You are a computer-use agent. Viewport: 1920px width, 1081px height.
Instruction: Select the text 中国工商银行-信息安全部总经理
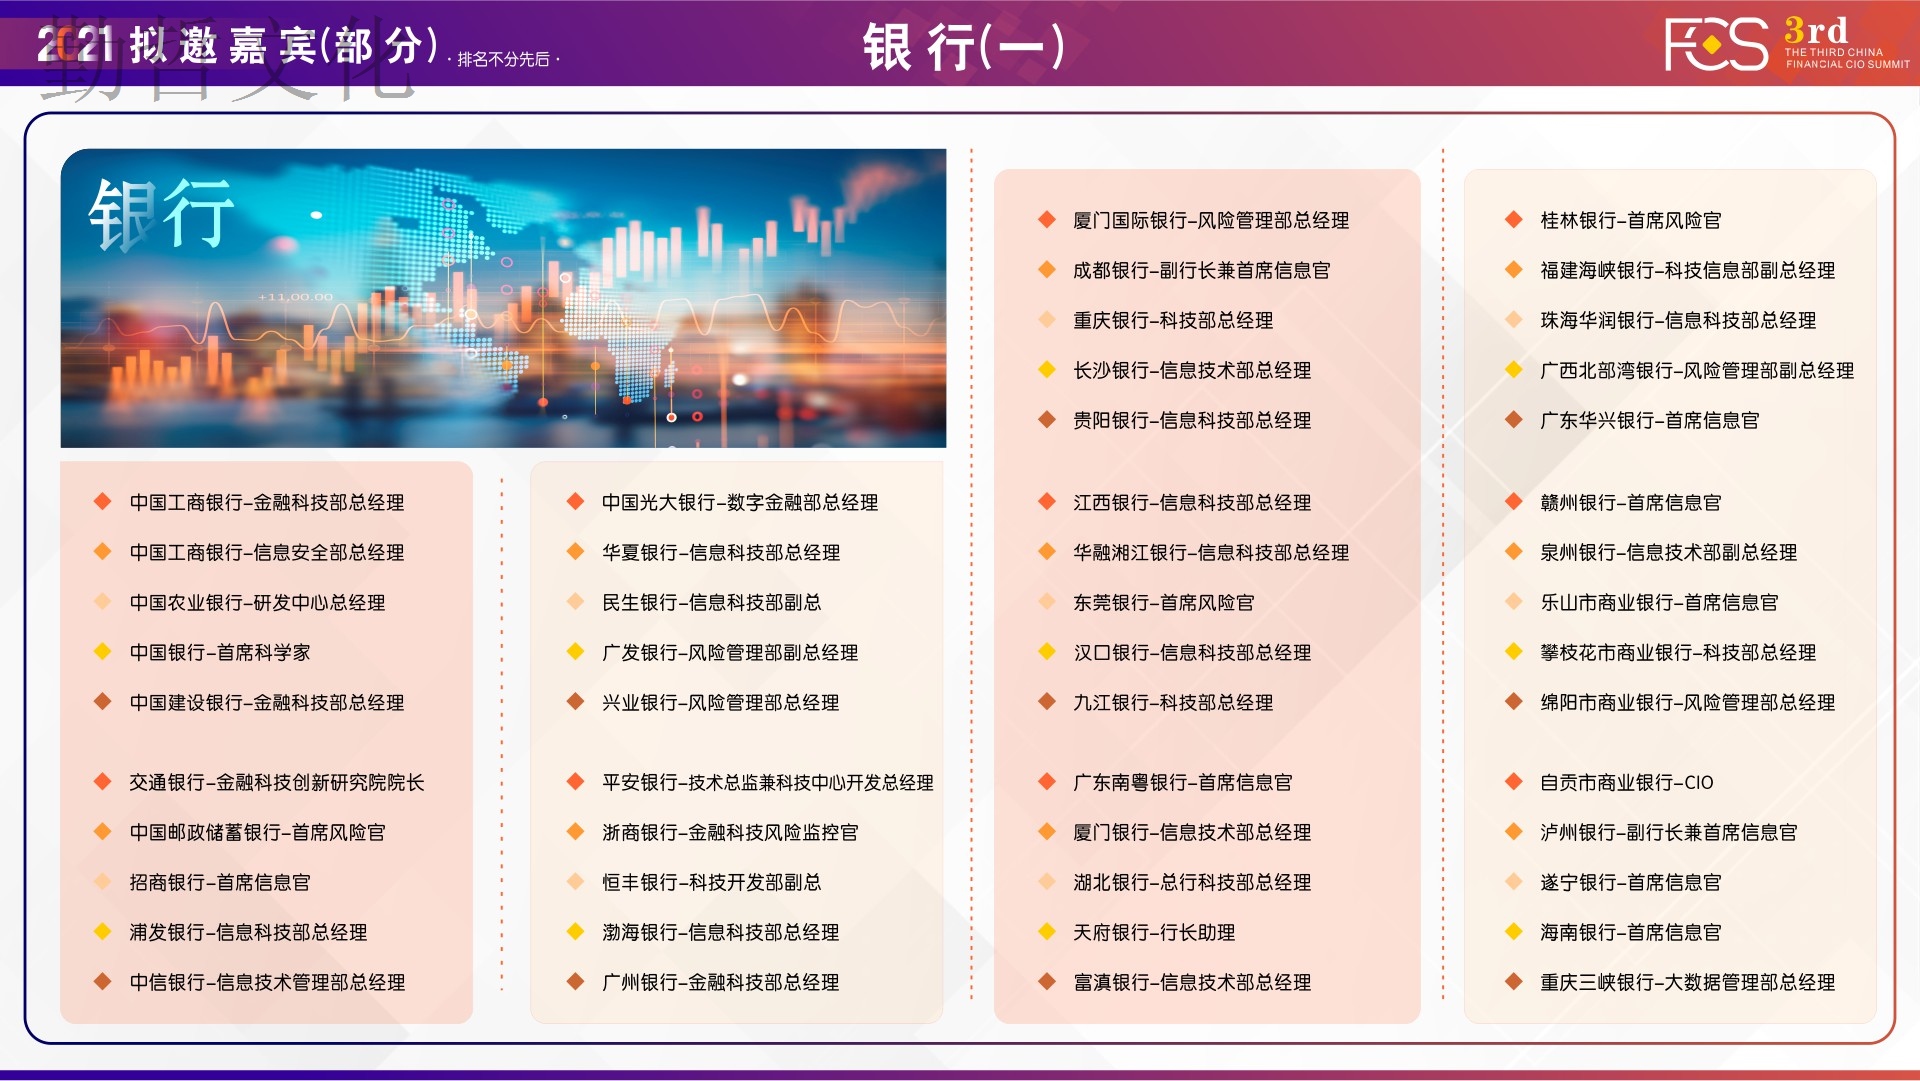click(x=267, y=552)
